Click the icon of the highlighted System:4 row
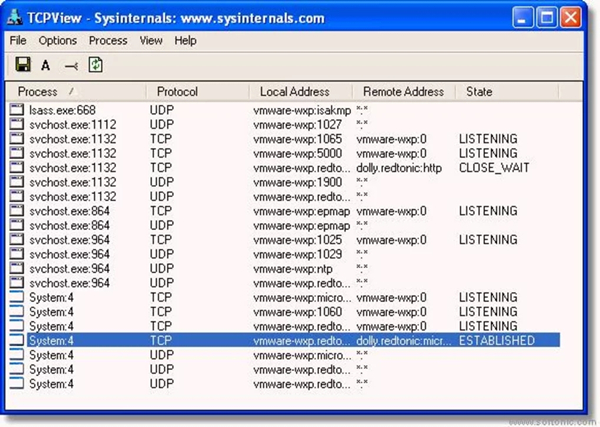The image size is (600, 427). pos(17,341)
